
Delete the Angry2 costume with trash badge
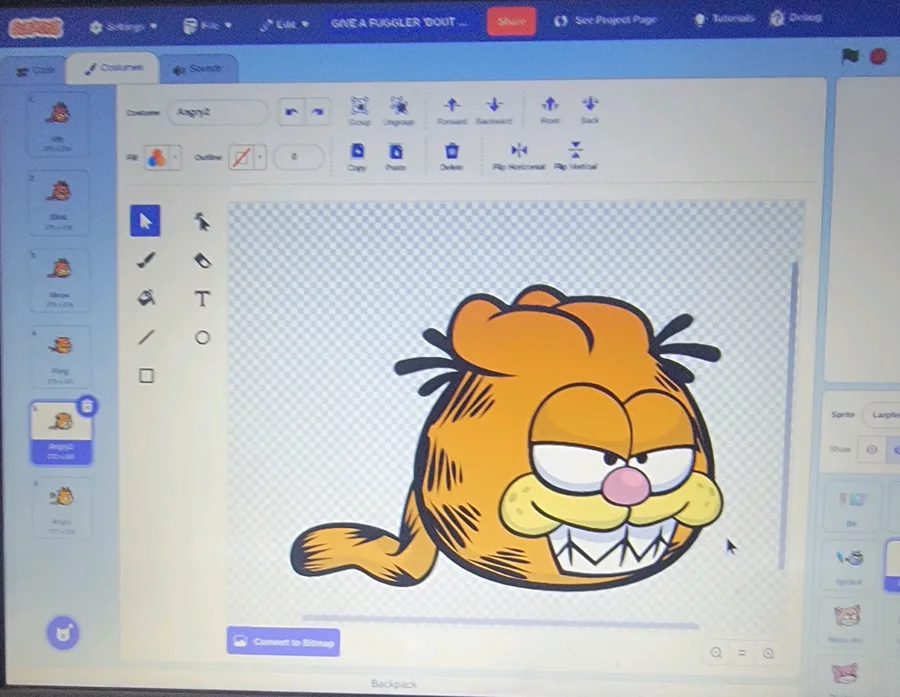point(87,406)
